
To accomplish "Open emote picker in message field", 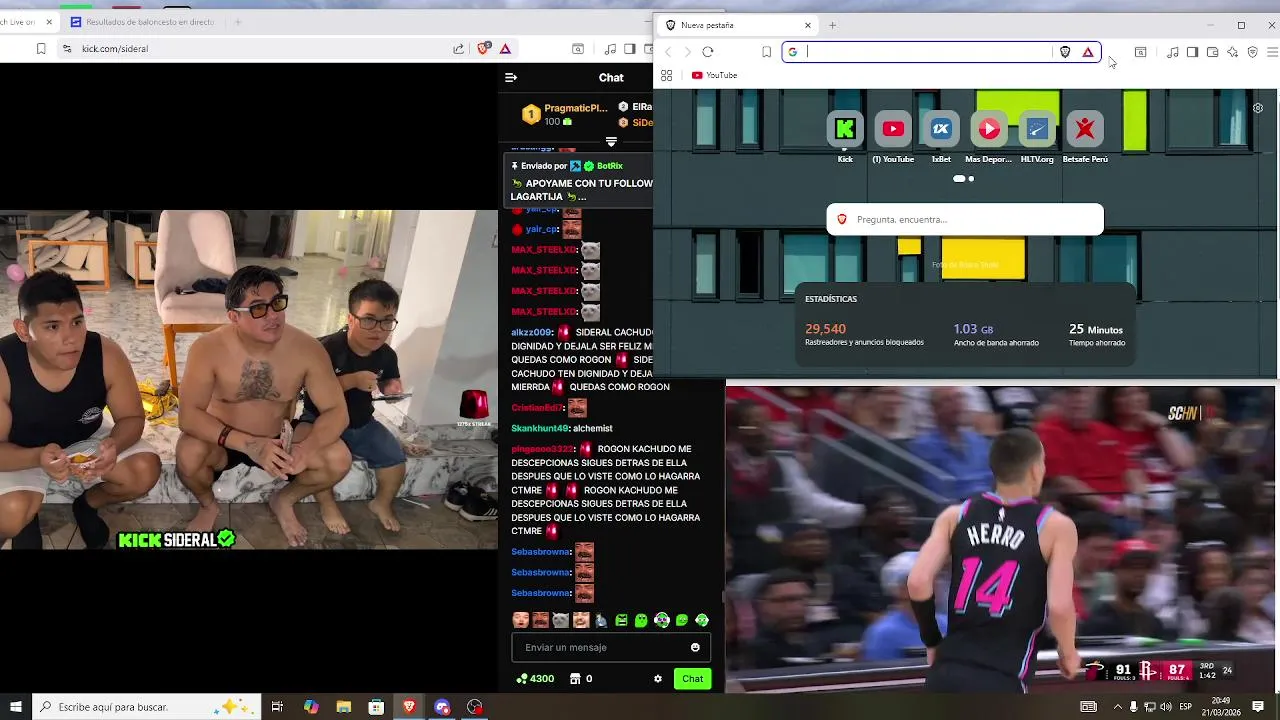I will pyautogui.click(x=695, y=647).
